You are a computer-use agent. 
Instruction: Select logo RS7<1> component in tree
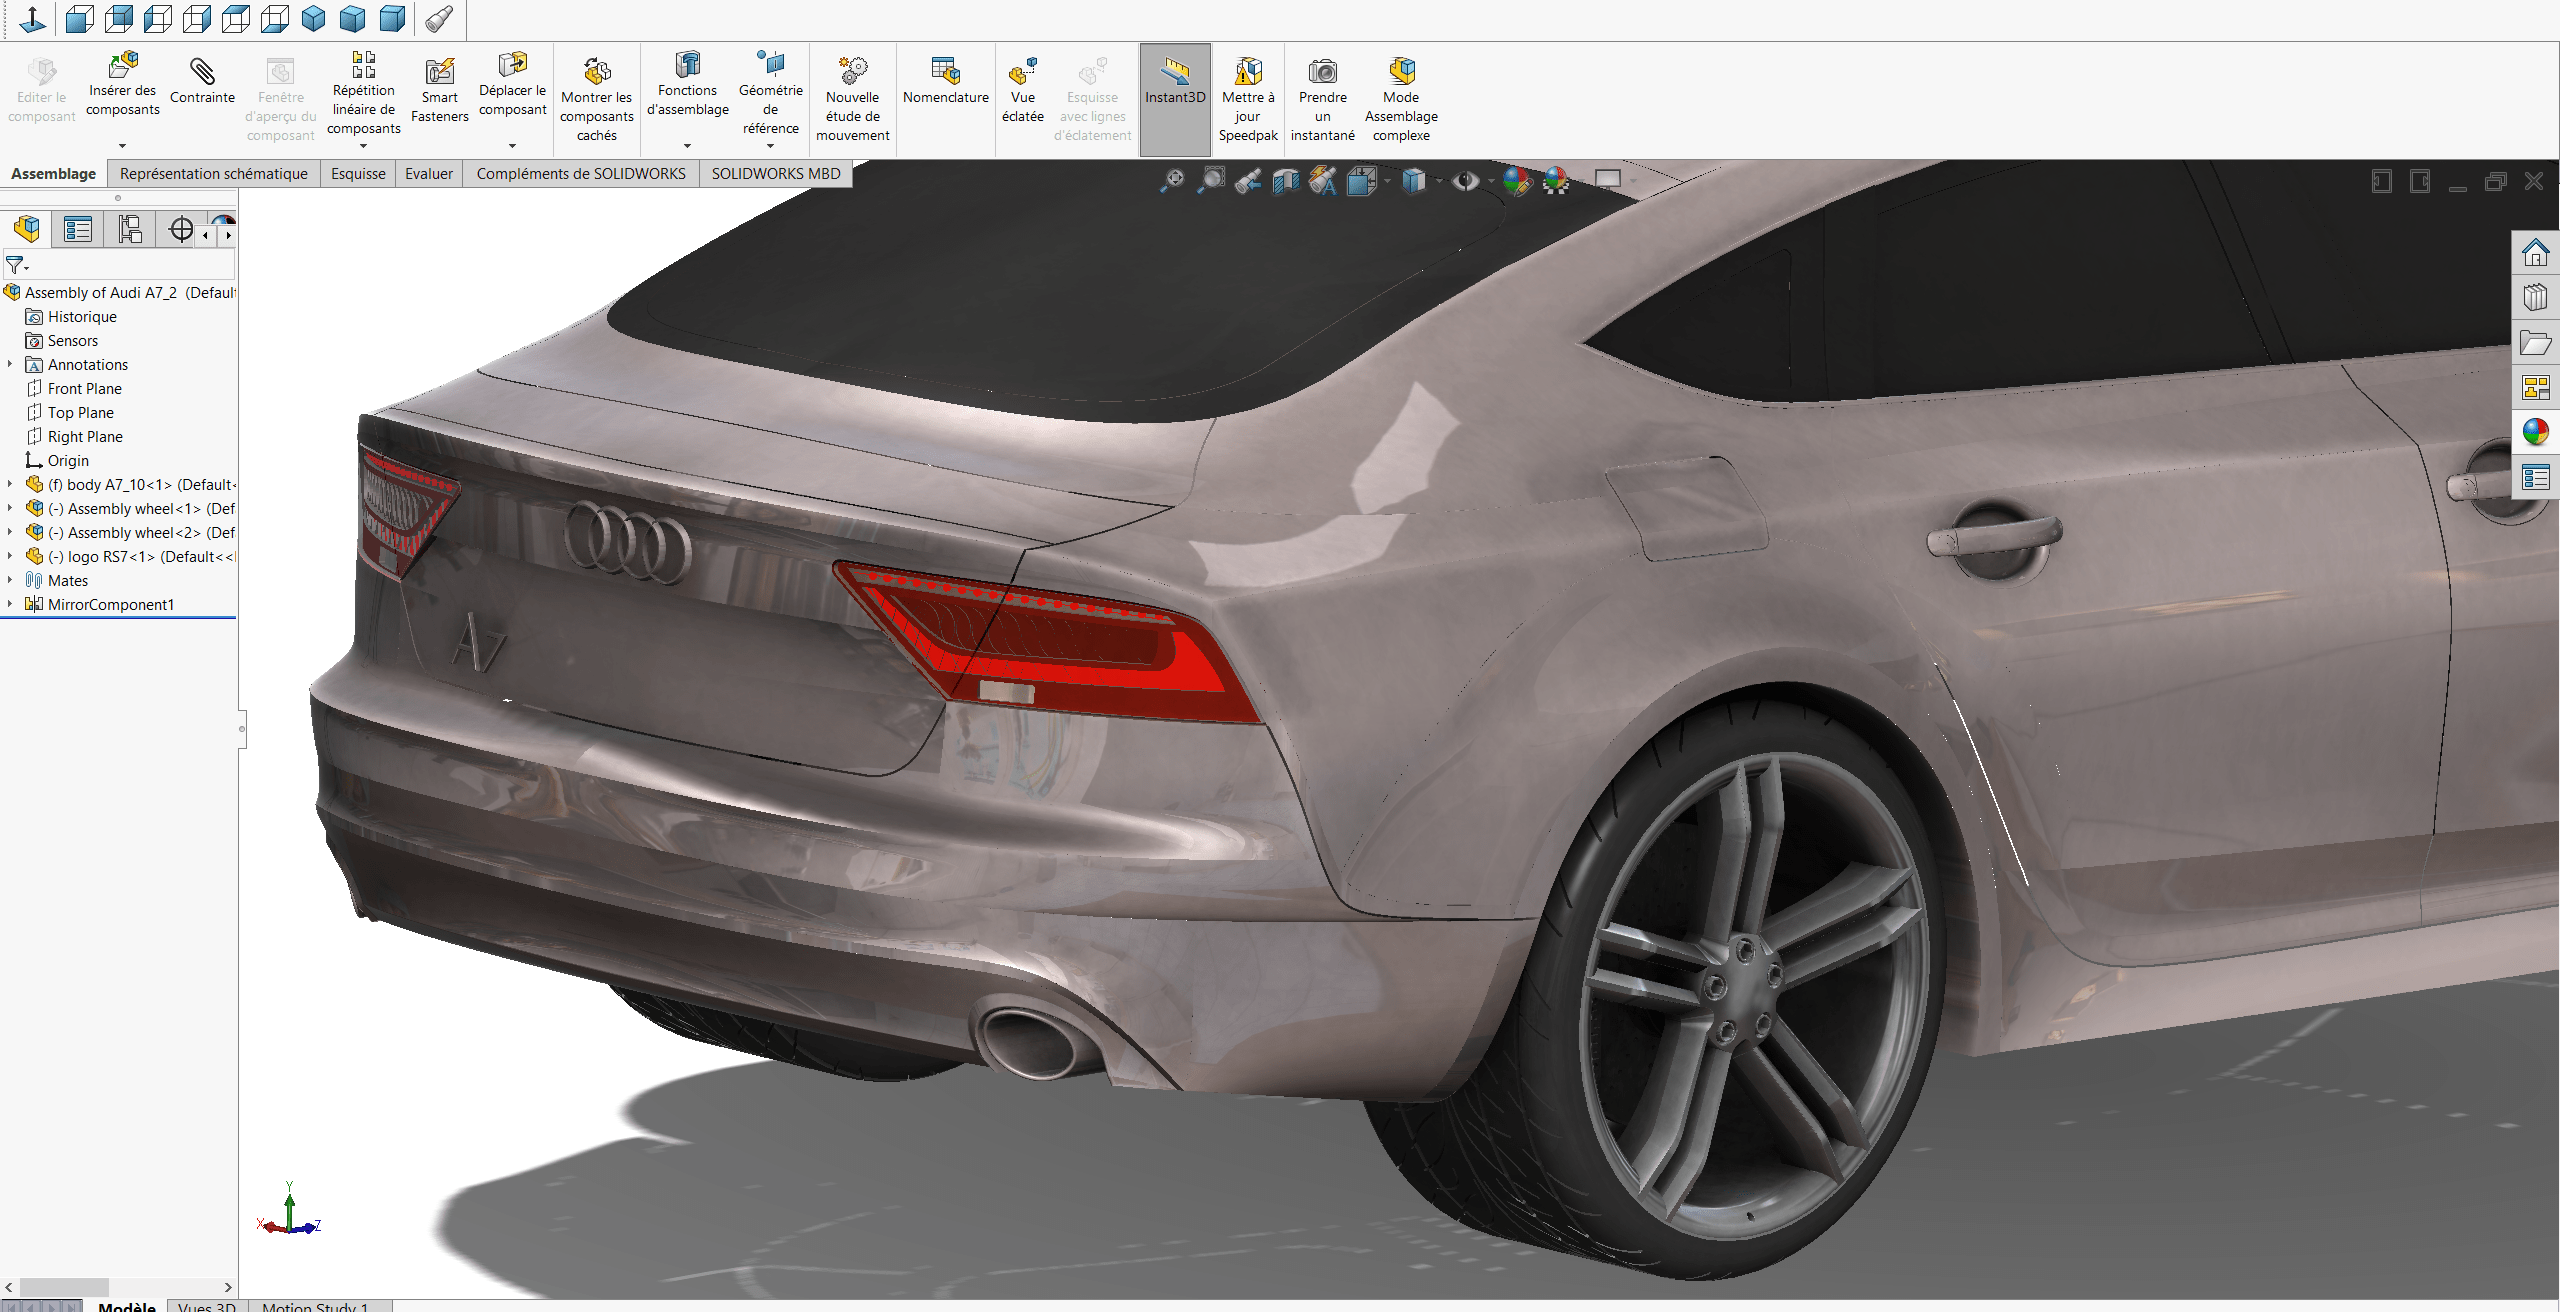130,556
